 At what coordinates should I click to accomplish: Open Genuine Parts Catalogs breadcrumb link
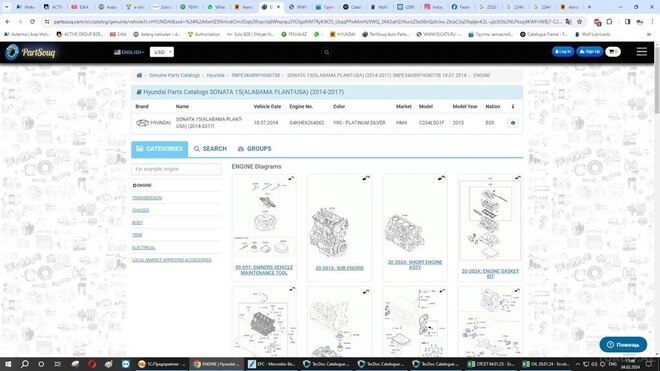[x=174, y=75]
